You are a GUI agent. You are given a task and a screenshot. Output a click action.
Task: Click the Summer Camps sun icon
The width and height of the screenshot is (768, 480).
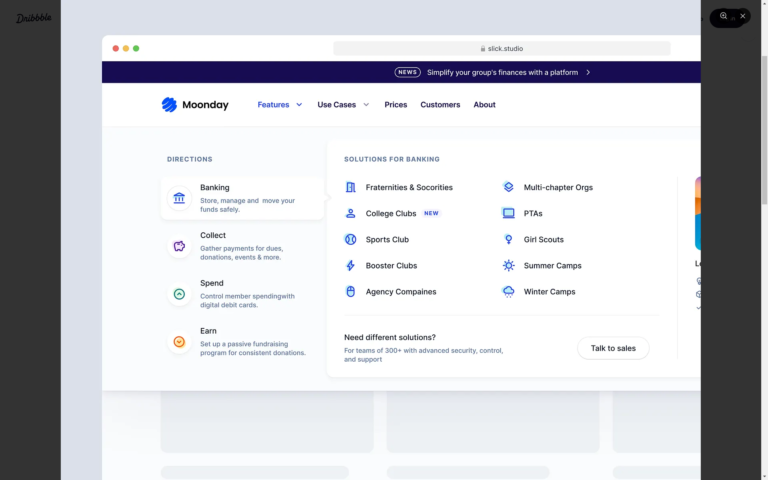[x=508, y=265]
